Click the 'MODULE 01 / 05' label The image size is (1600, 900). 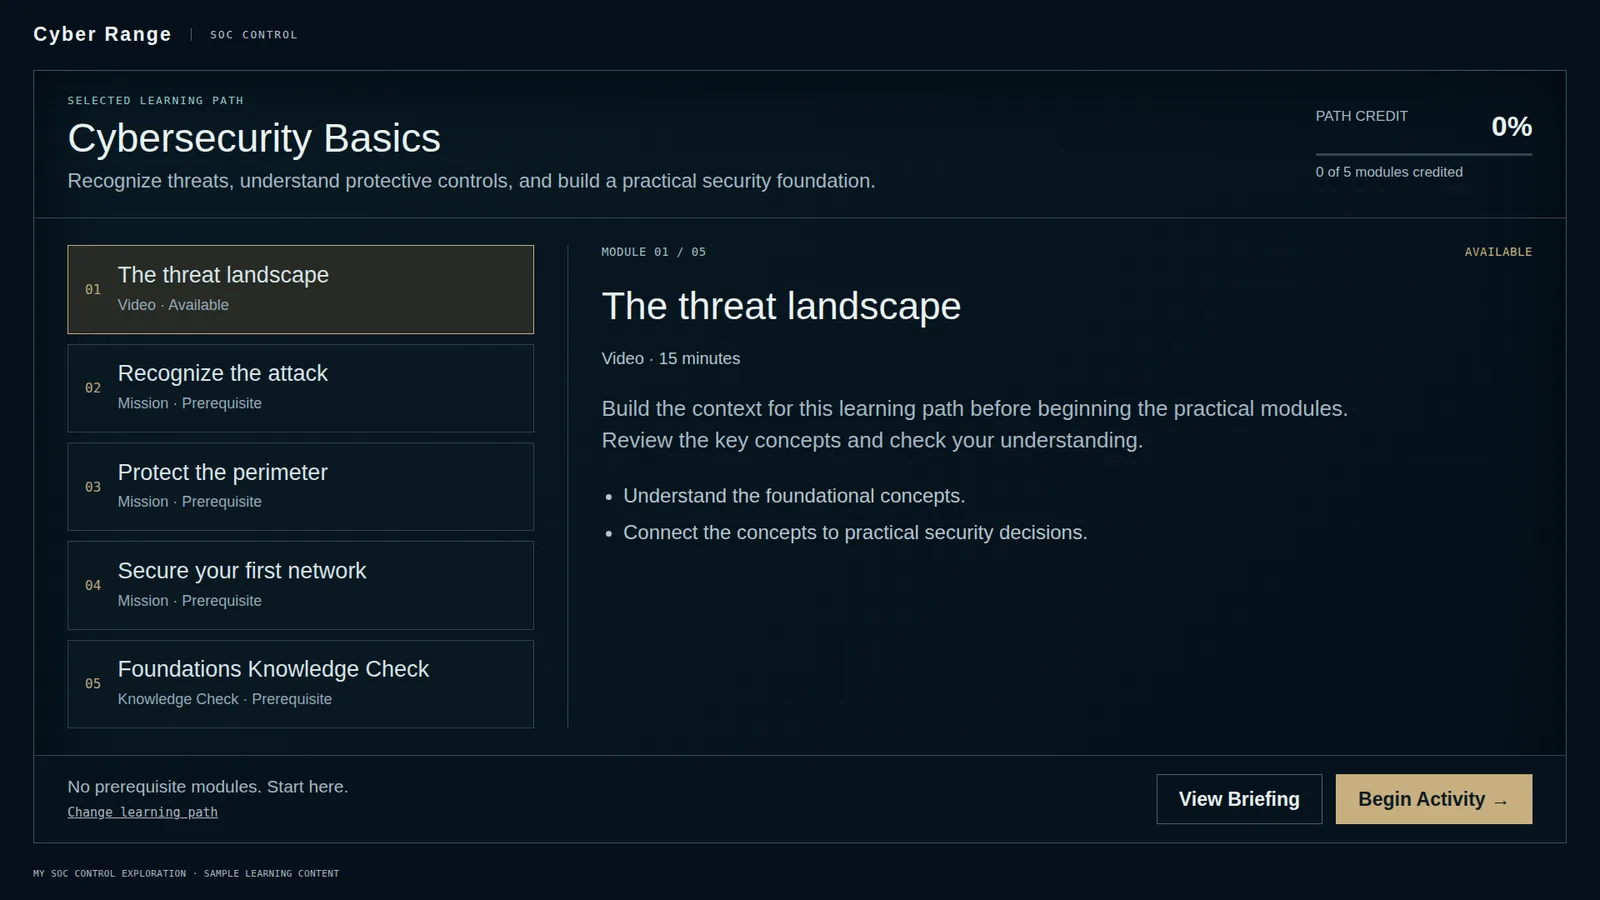[x=653, y=252]
